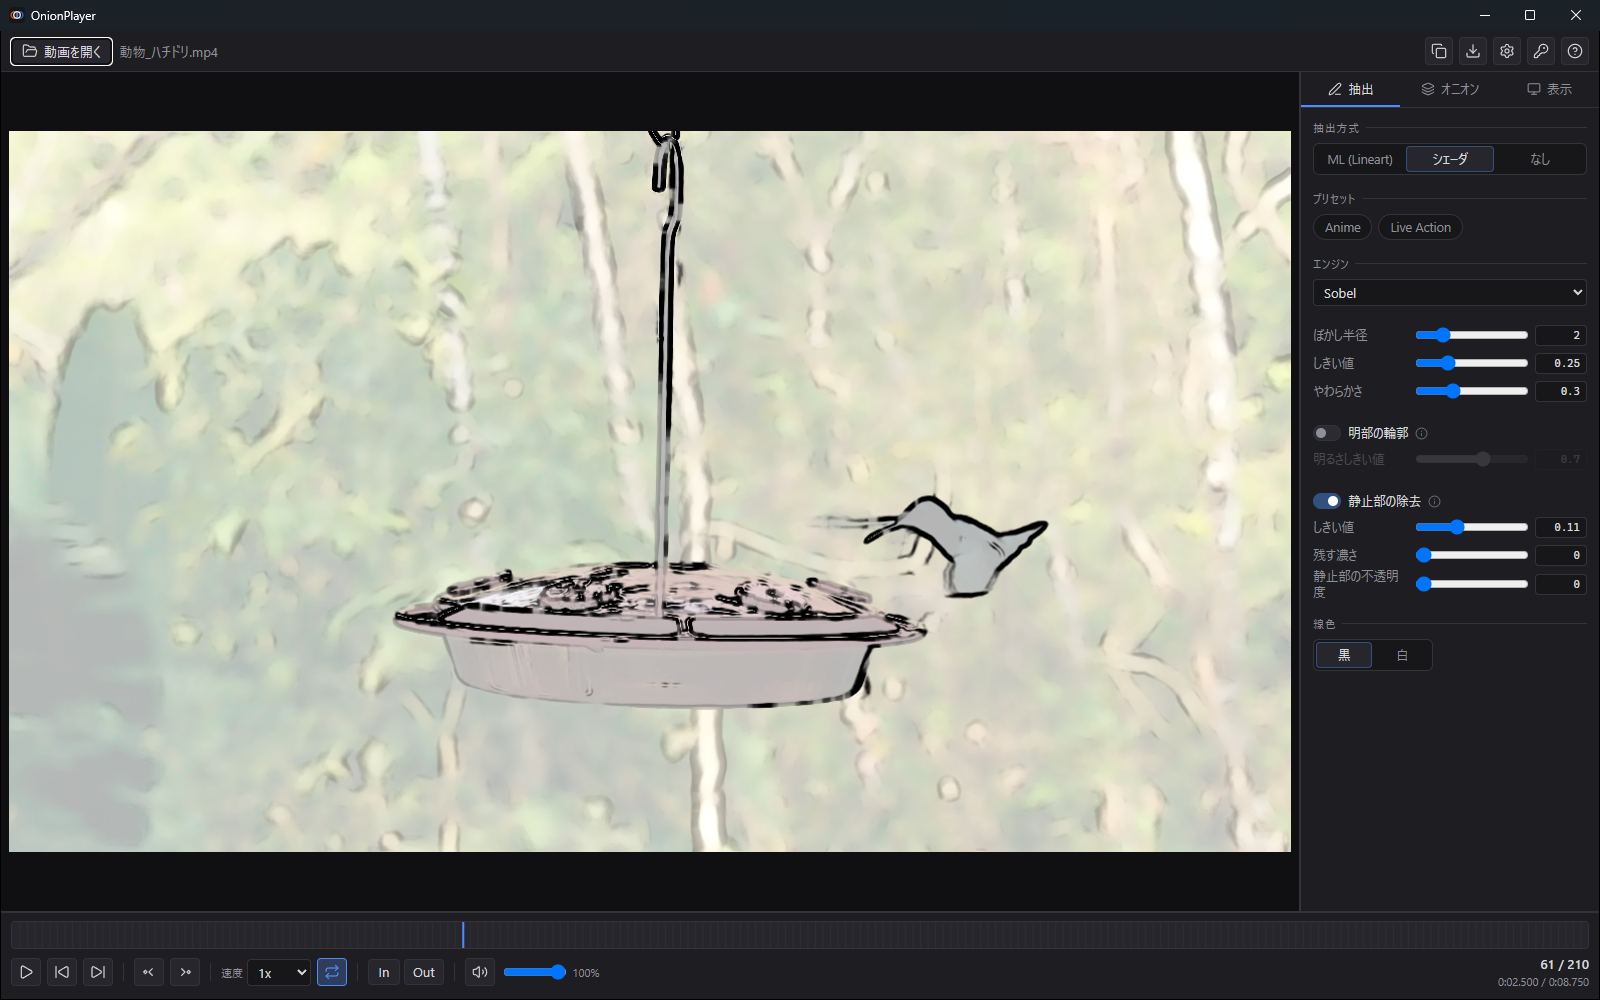The height and width of the screenshot is (1000, 1600).
Task: Step back one frame icon
Action: [x=148, y=972]
